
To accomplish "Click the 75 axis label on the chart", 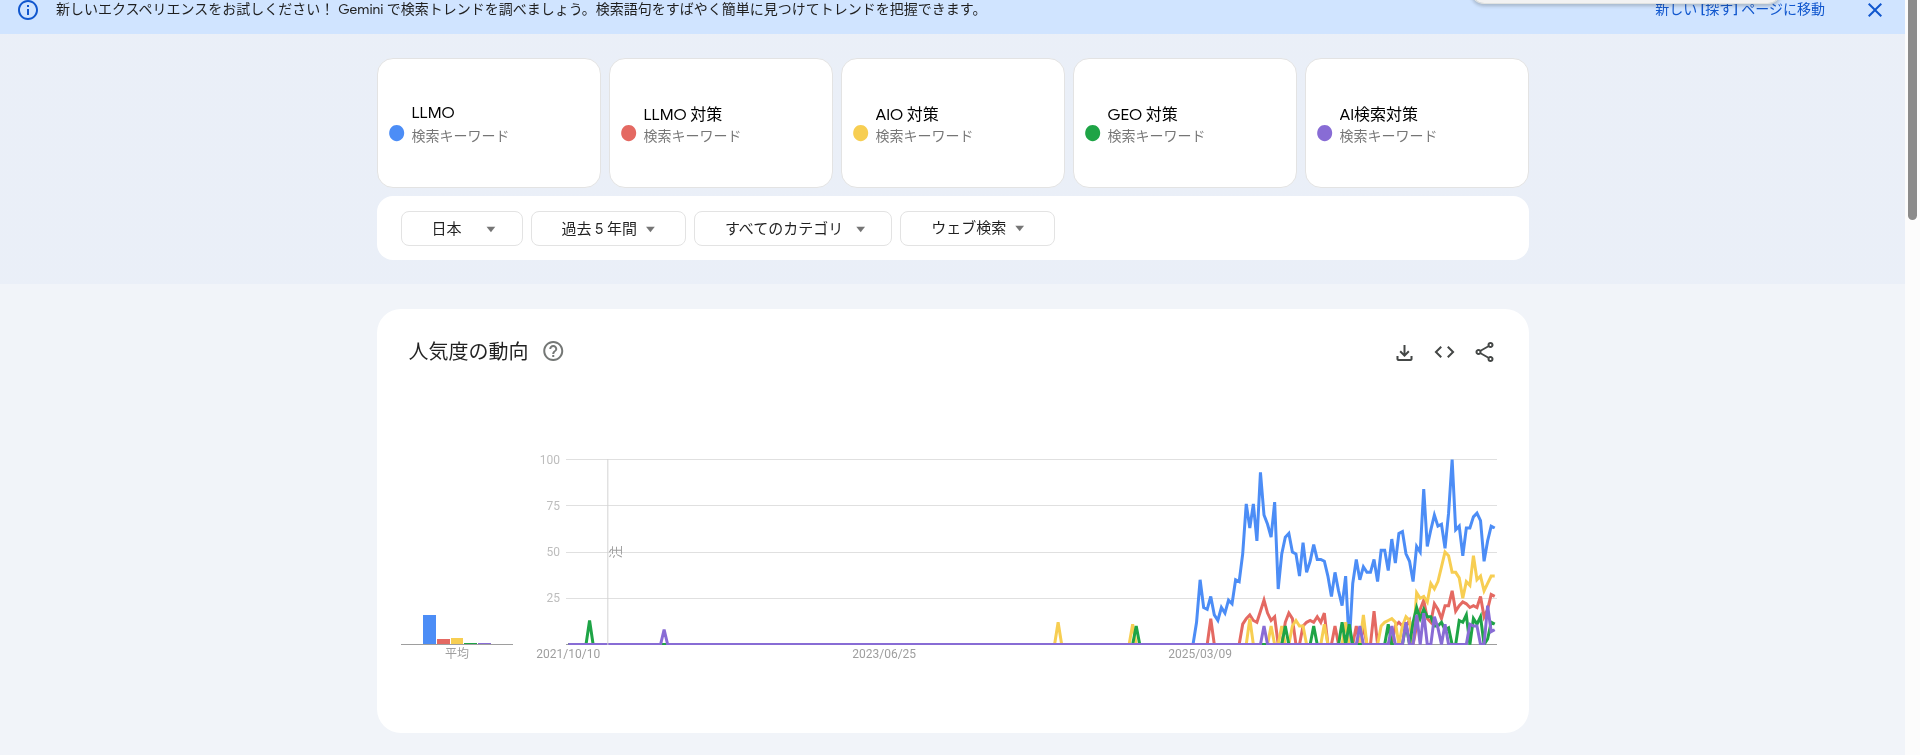I will tap(553, 506).
